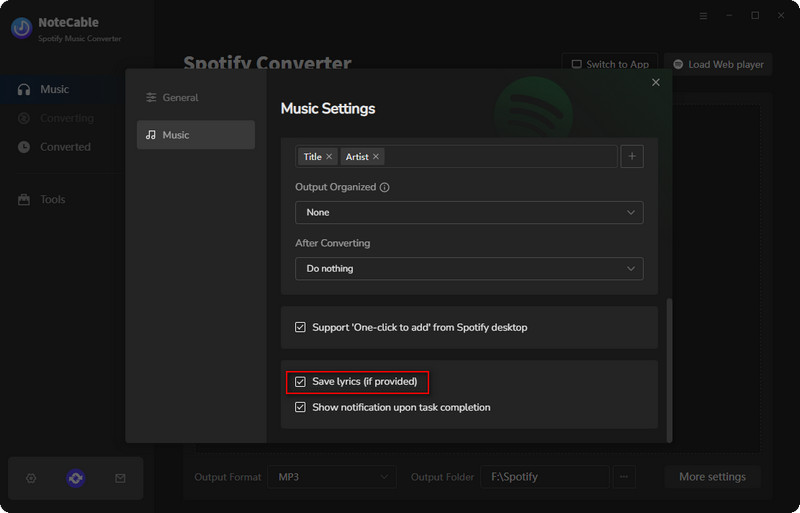
Task: Click the NoteCable logo icon
Action: pos(21,29)
